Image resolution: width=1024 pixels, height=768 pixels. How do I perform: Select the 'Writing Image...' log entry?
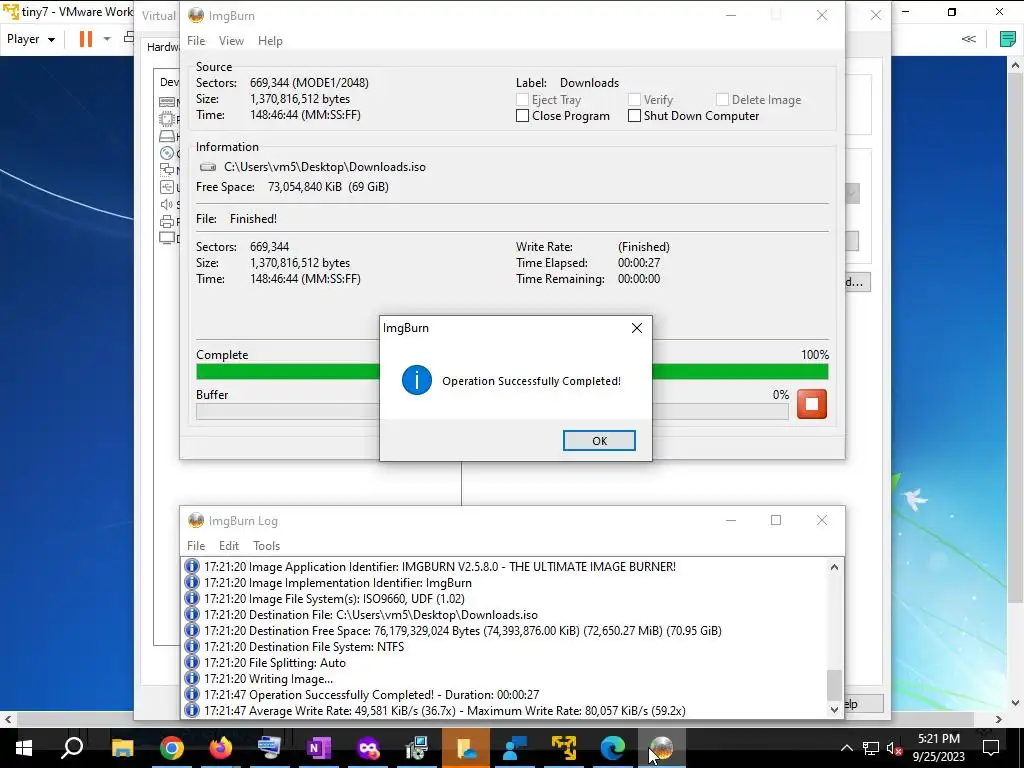pos(268,679)
